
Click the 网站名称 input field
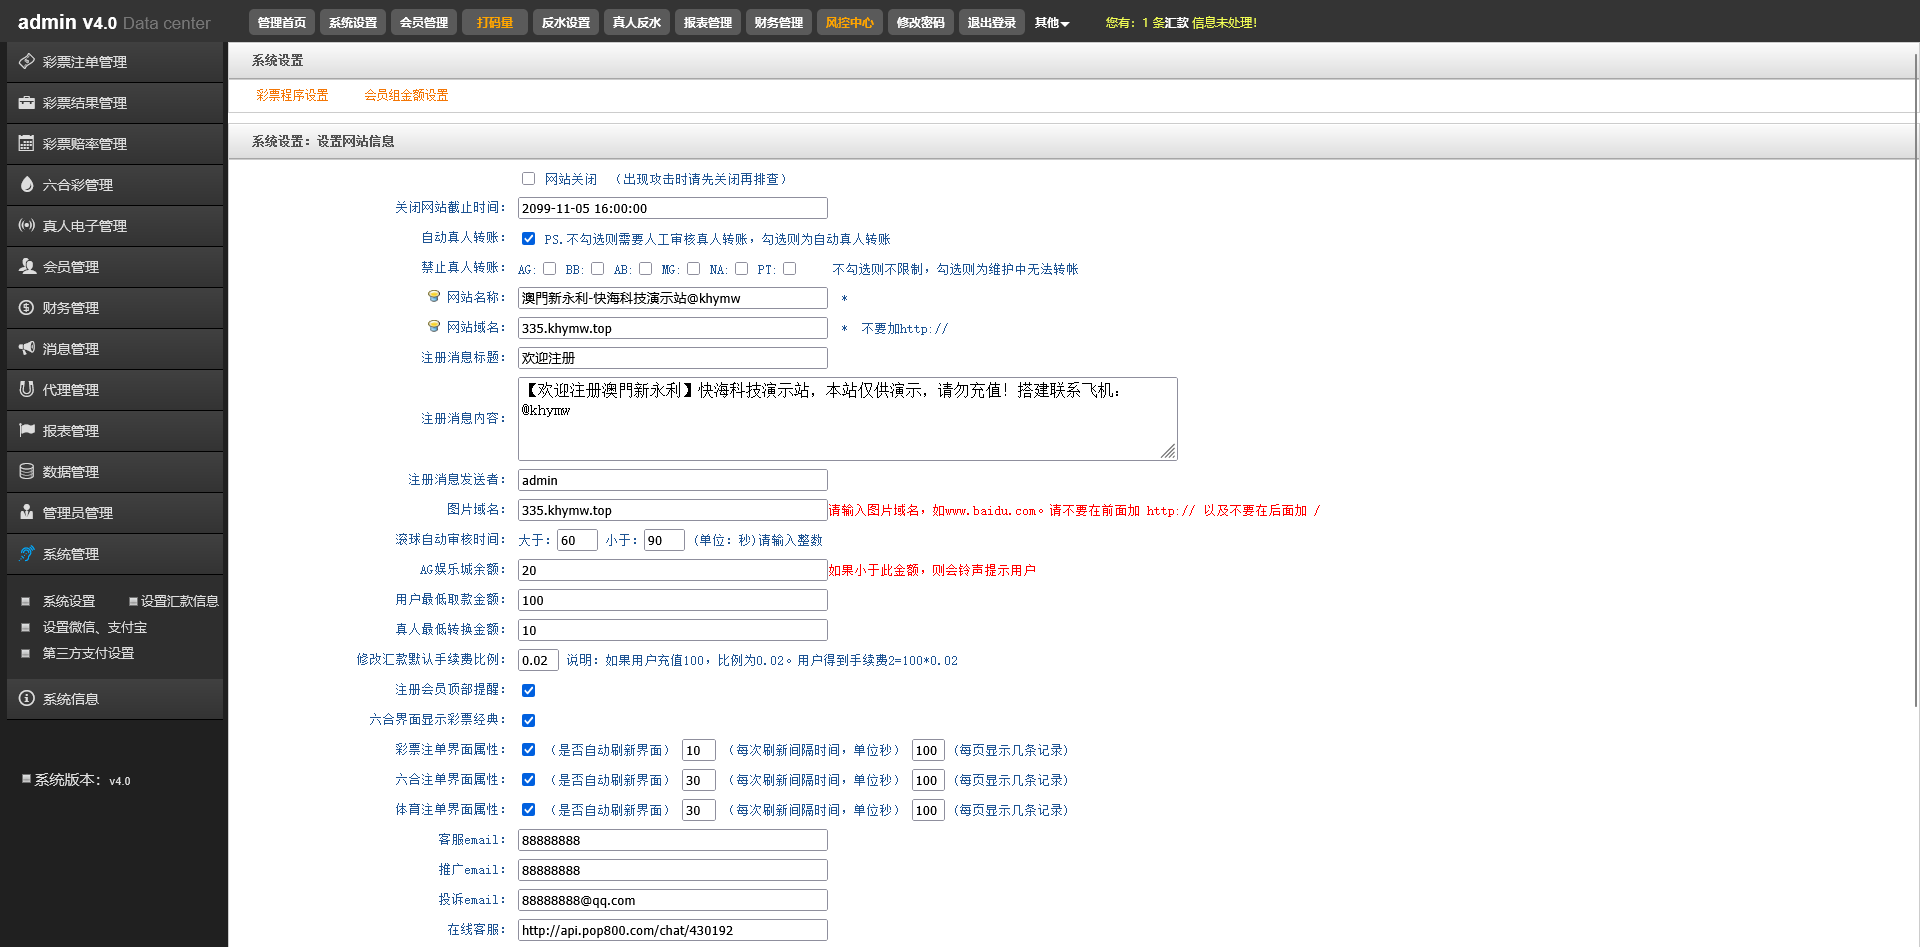click(672, 298)
